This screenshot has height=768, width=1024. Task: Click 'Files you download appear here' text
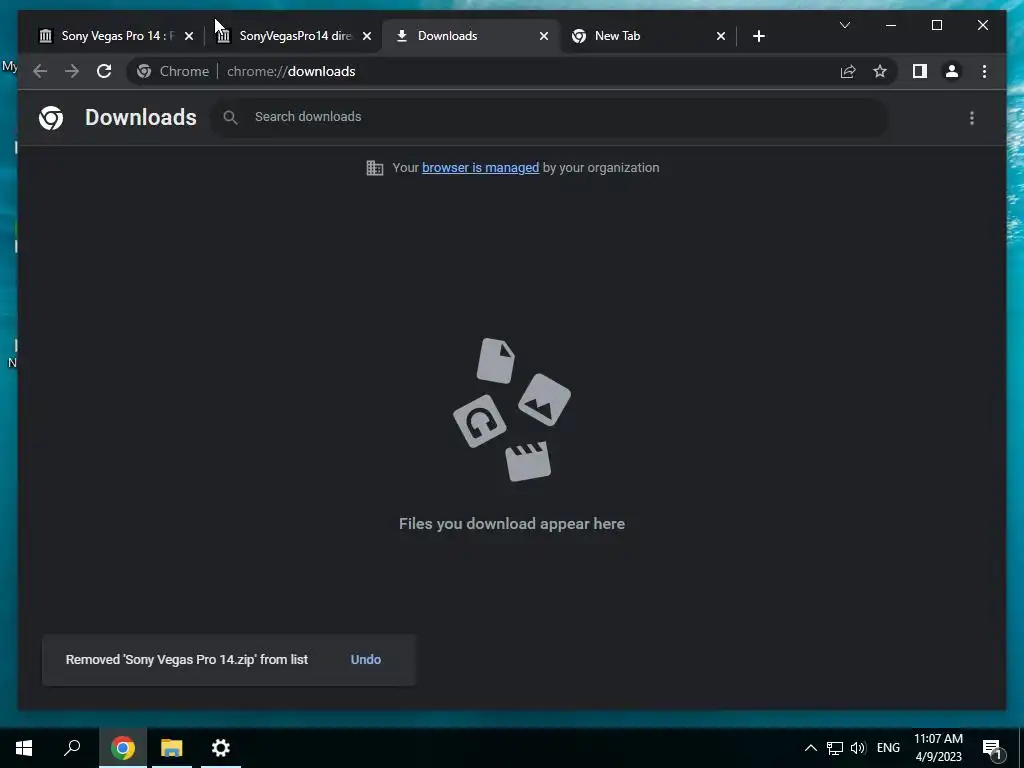coord(512,524)
